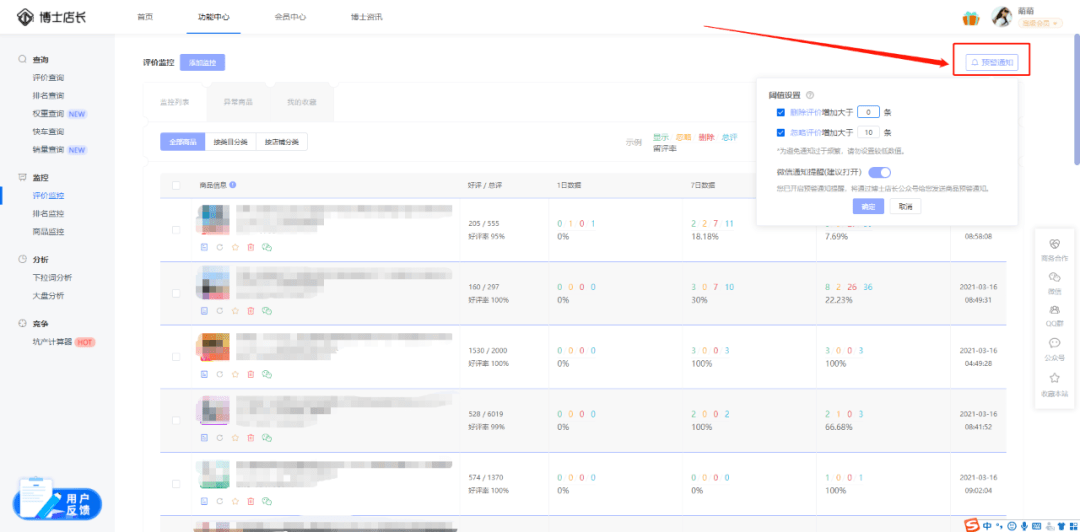This screenshot has width=1080, height=532.
Task: Uncheck the 忽略评价 threshold checkbox
Action: [x=781, y=132]
